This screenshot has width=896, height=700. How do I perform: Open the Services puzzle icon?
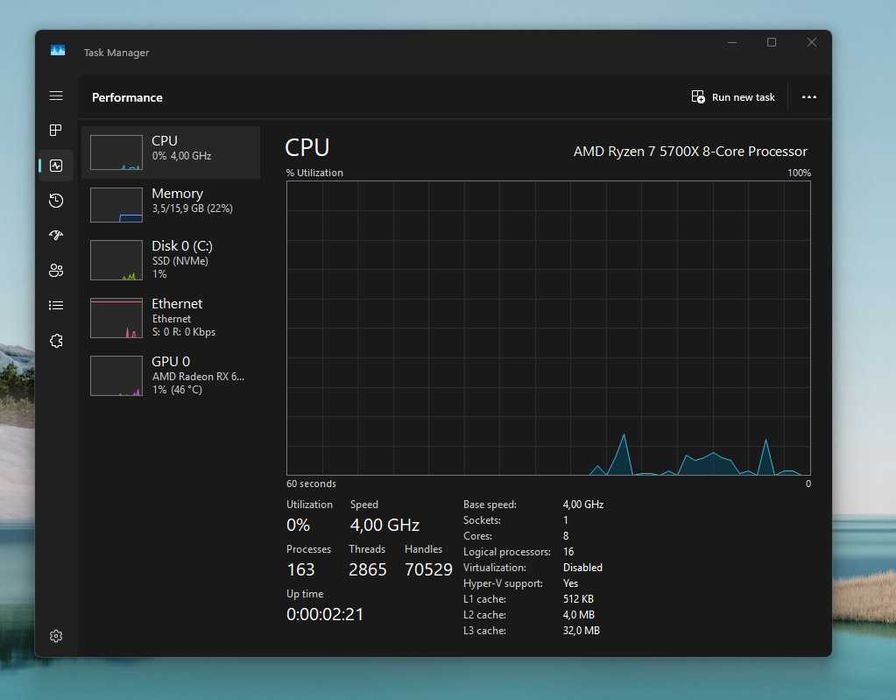56,341
